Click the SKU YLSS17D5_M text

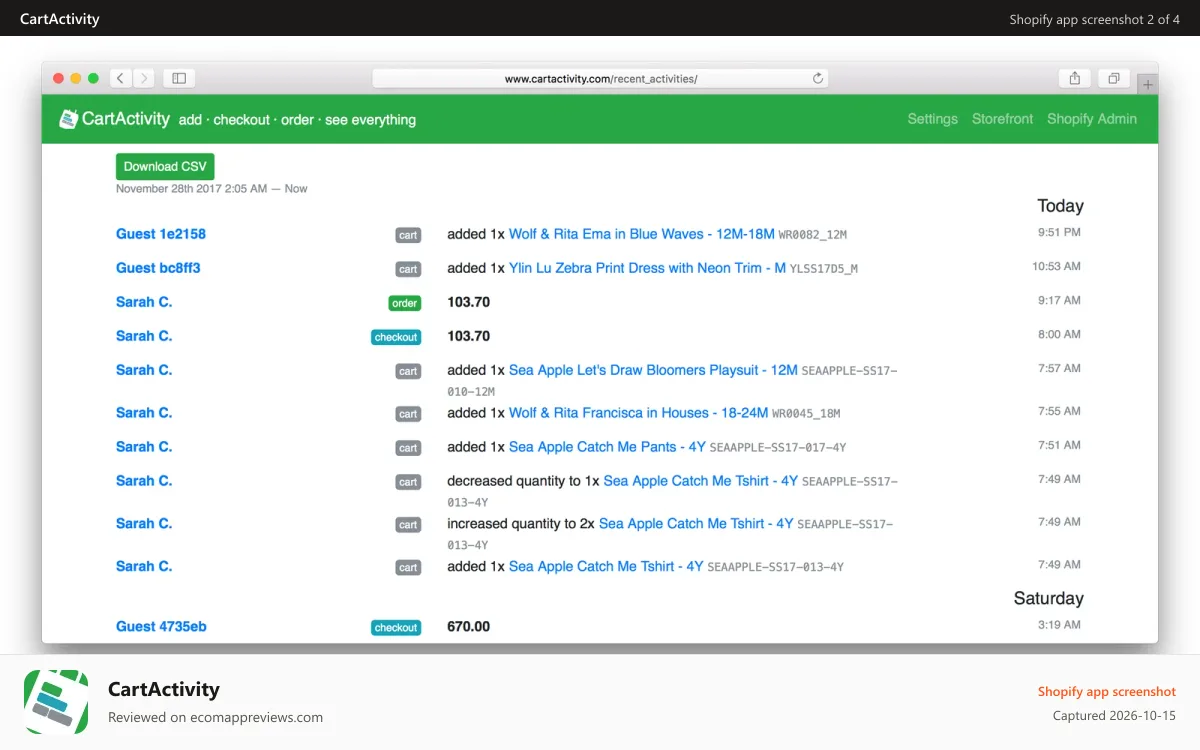(x=824, y=269)
